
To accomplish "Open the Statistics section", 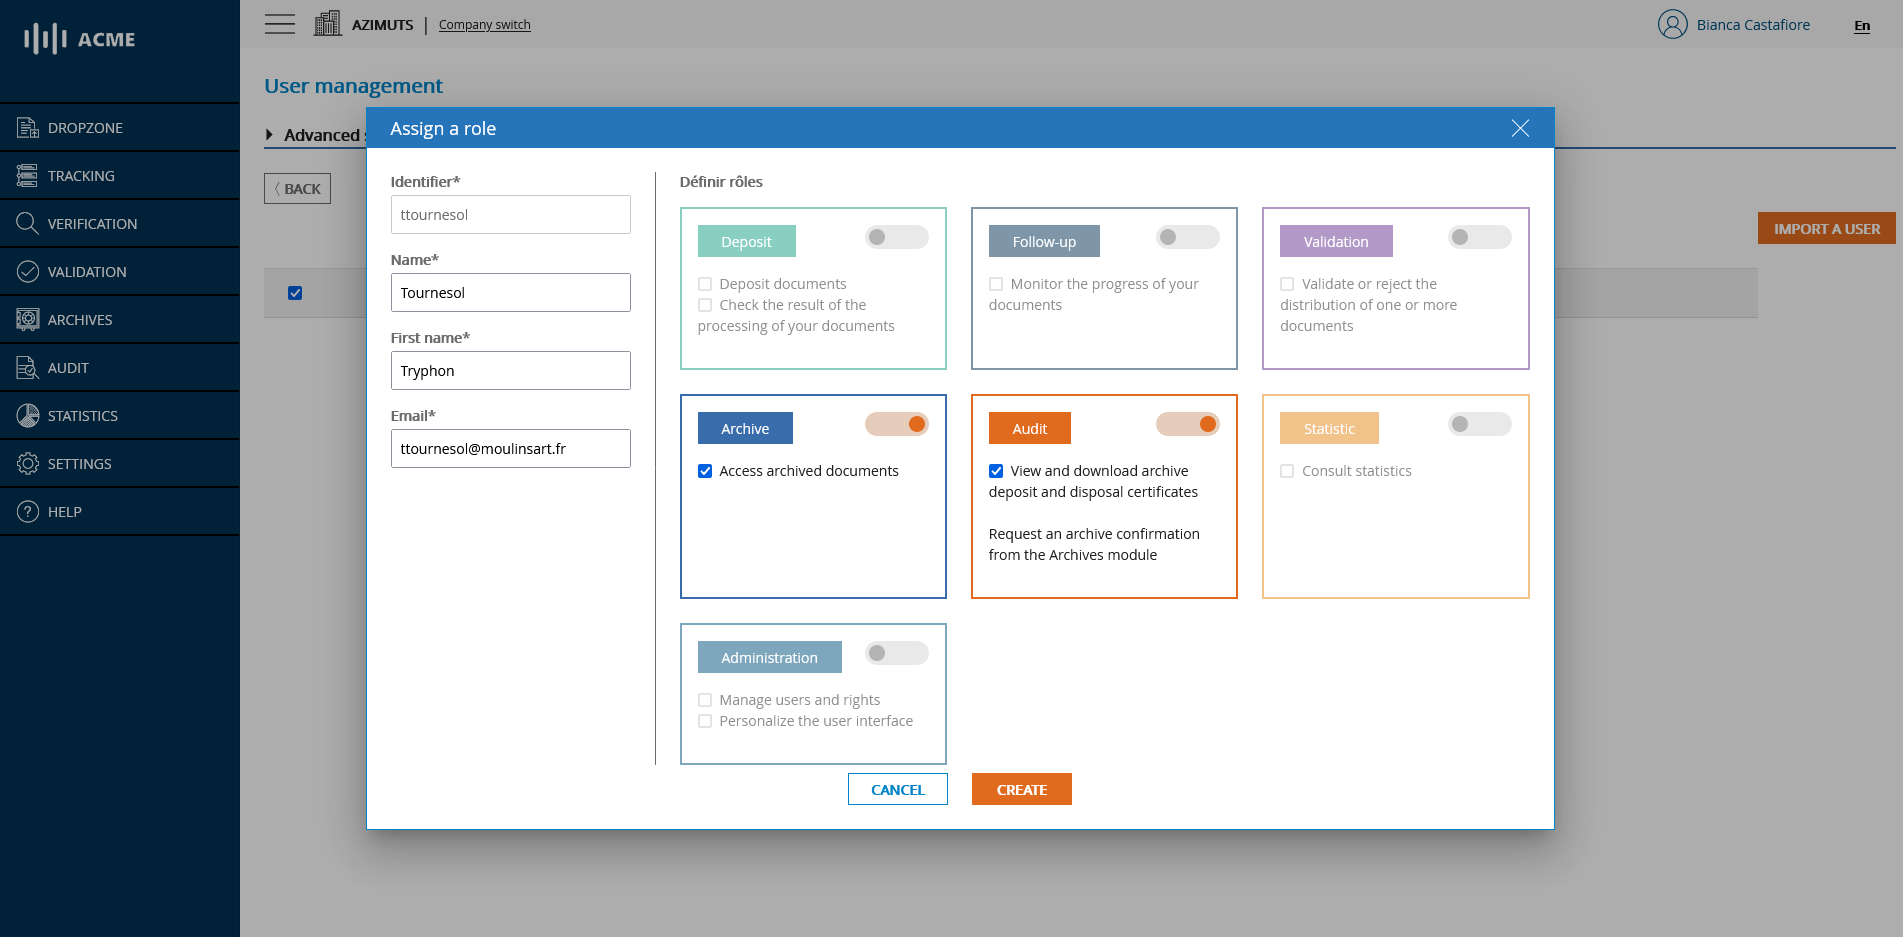I will click(83, 415).
